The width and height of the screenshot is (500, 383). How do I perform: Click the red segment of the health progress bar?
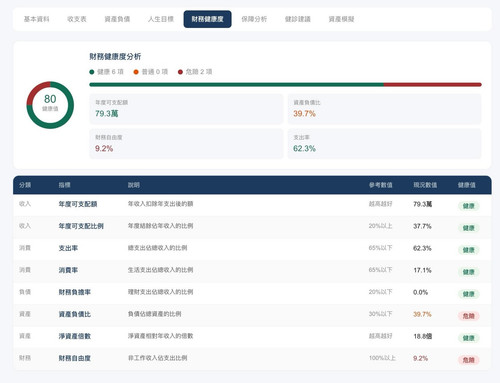pos(433,85)
